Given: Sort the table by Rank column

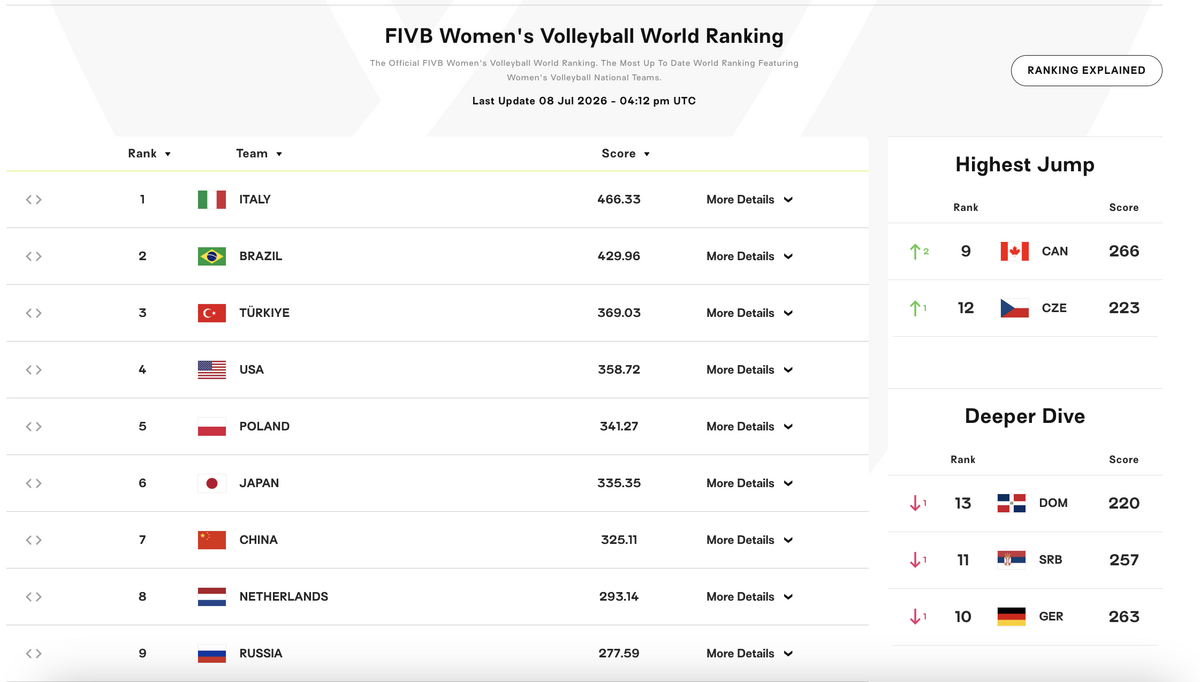Looking at the screenshot, I should tap(150, 153).
